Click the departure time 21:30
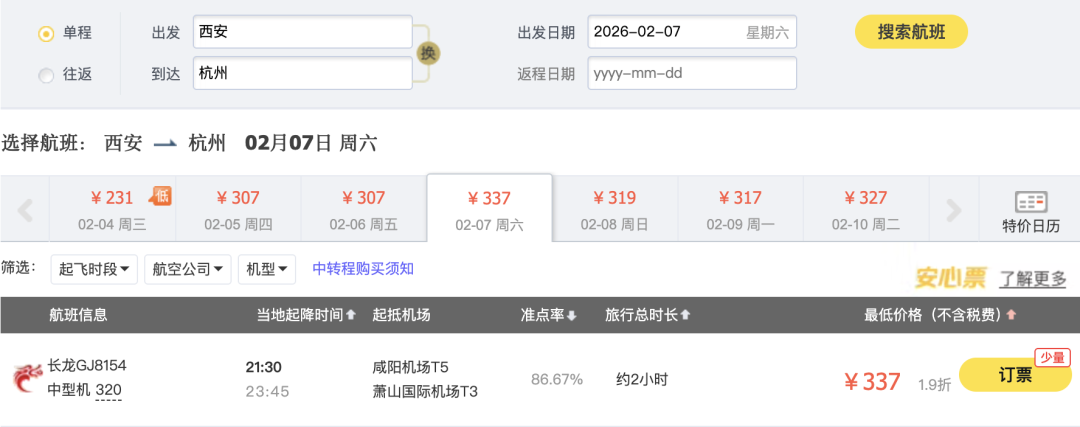1080x427 pixels. pos(264,367)
